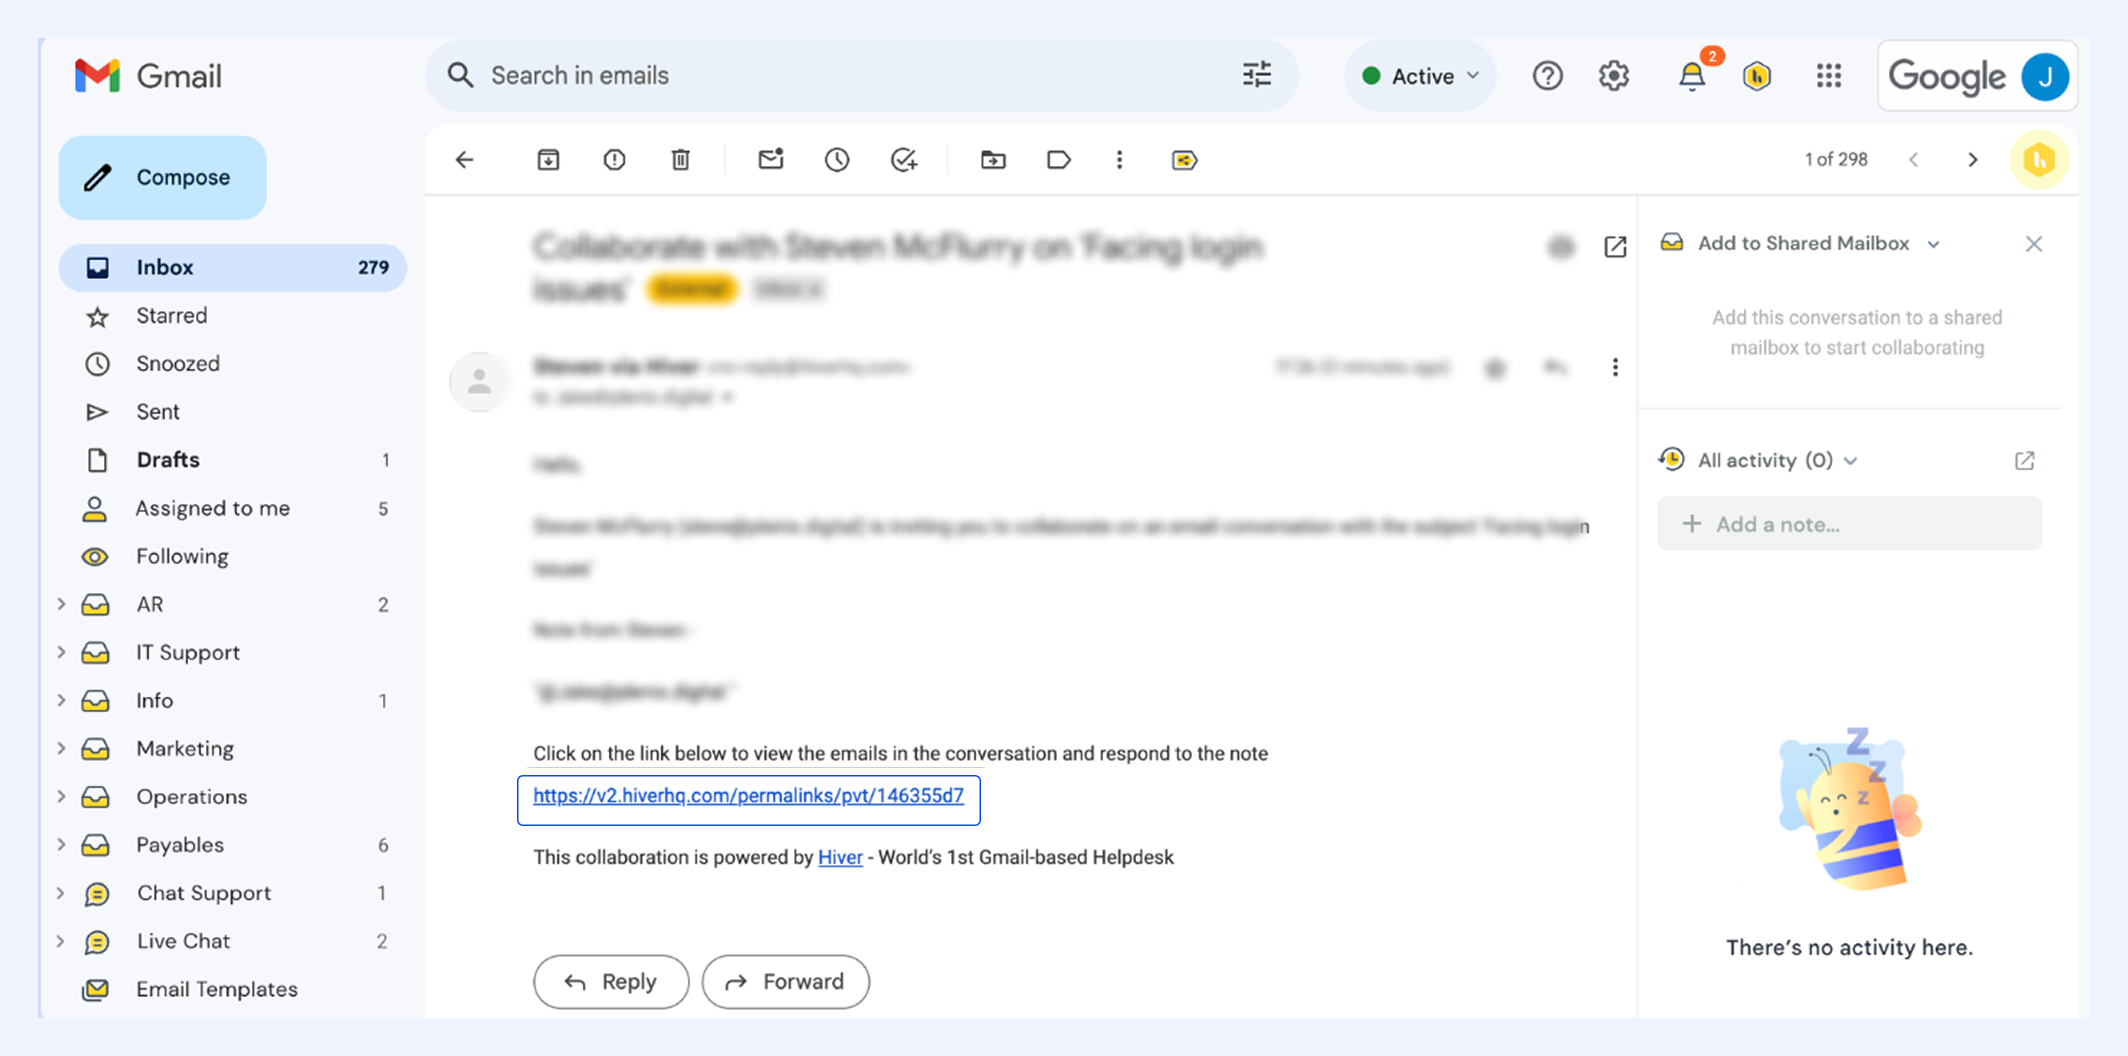Expand Add to Shared Mailbox dropdown
Image resolution: width=2128 pixels, height=1056 pixels.
pos(1934,244)
